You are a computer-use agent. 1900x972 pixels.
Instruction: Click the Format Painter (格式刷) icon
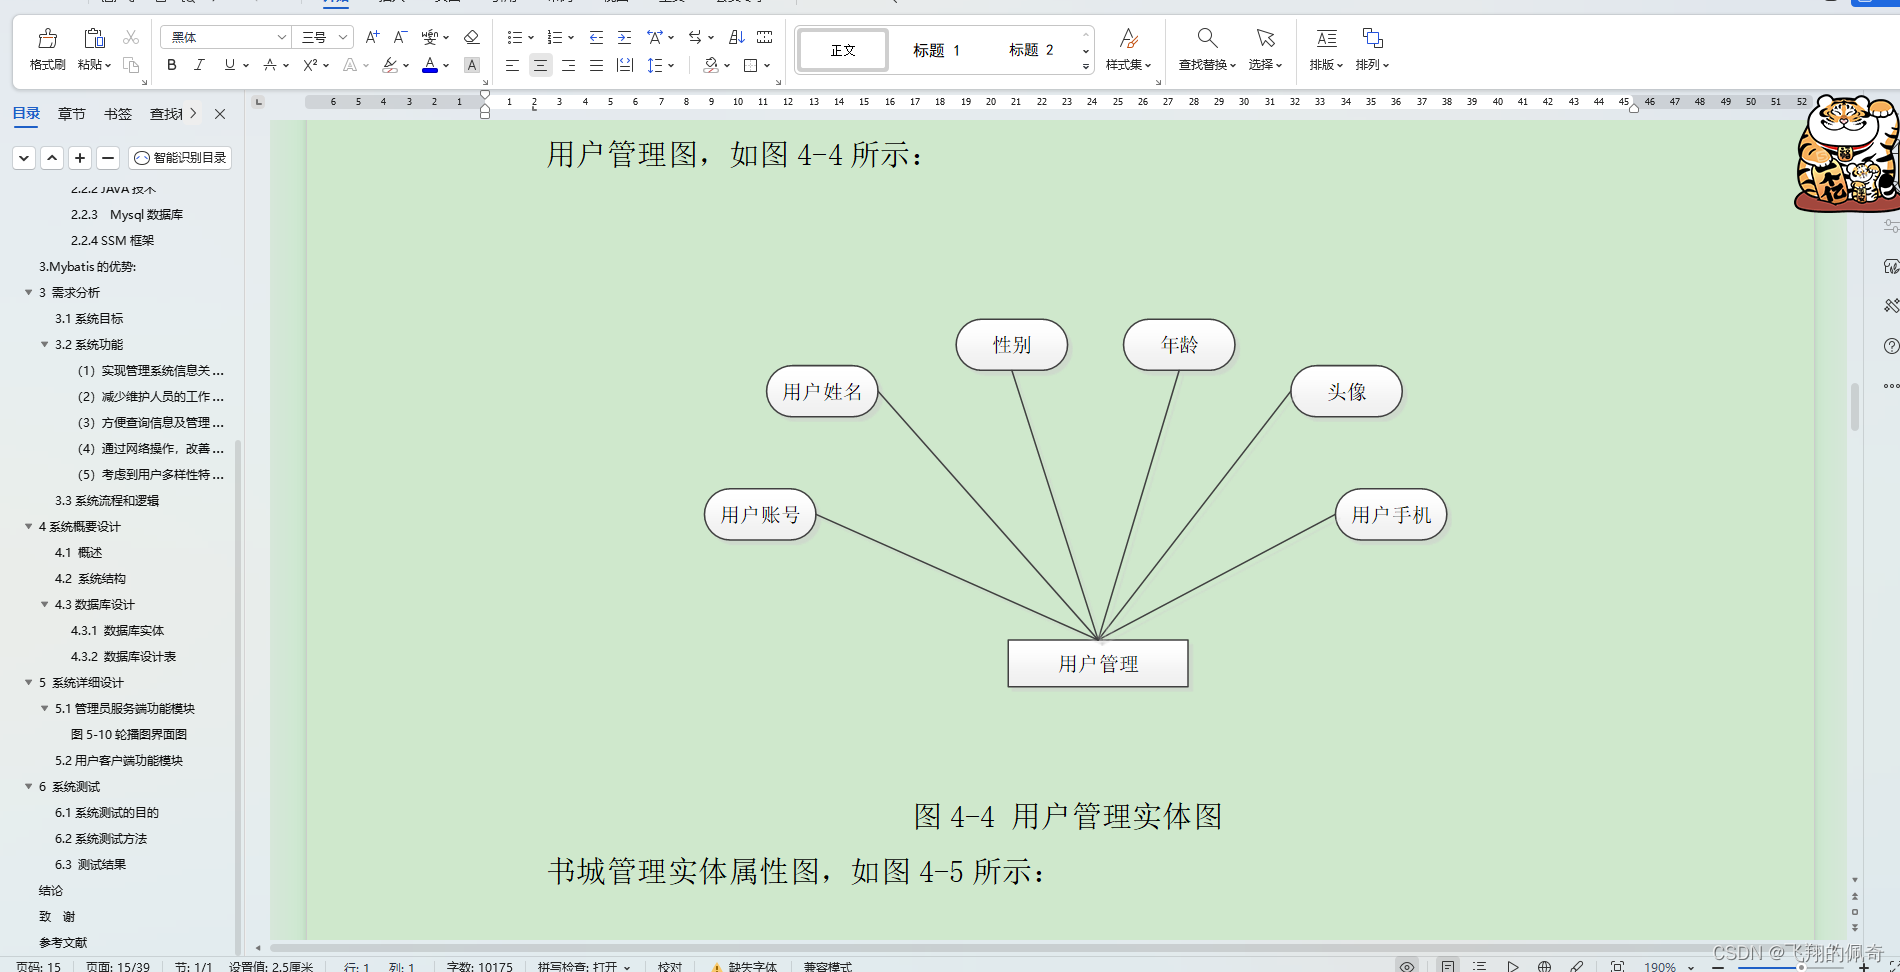pos(47,39)
